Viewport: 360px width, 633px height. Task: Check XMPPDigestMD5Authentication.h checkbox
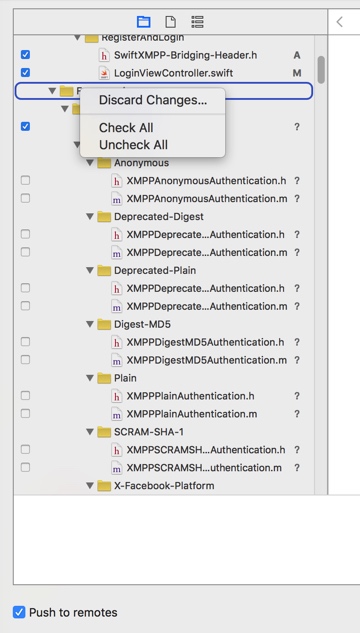(x=25, y=342)
